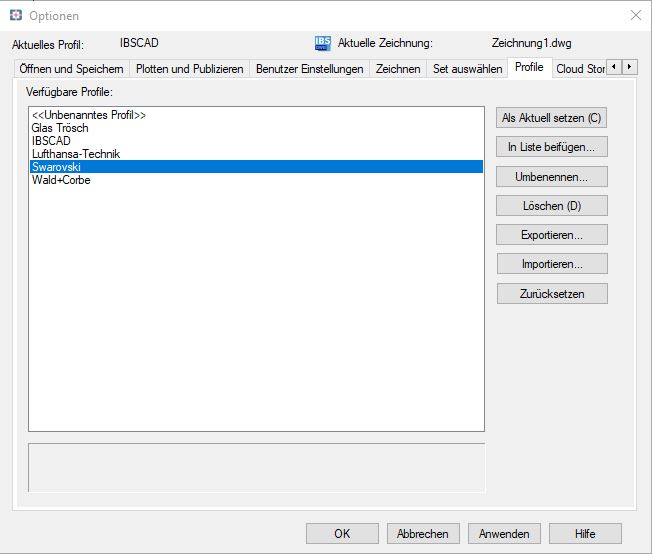Select the Wald+Corbe profile

click(256, 180)
